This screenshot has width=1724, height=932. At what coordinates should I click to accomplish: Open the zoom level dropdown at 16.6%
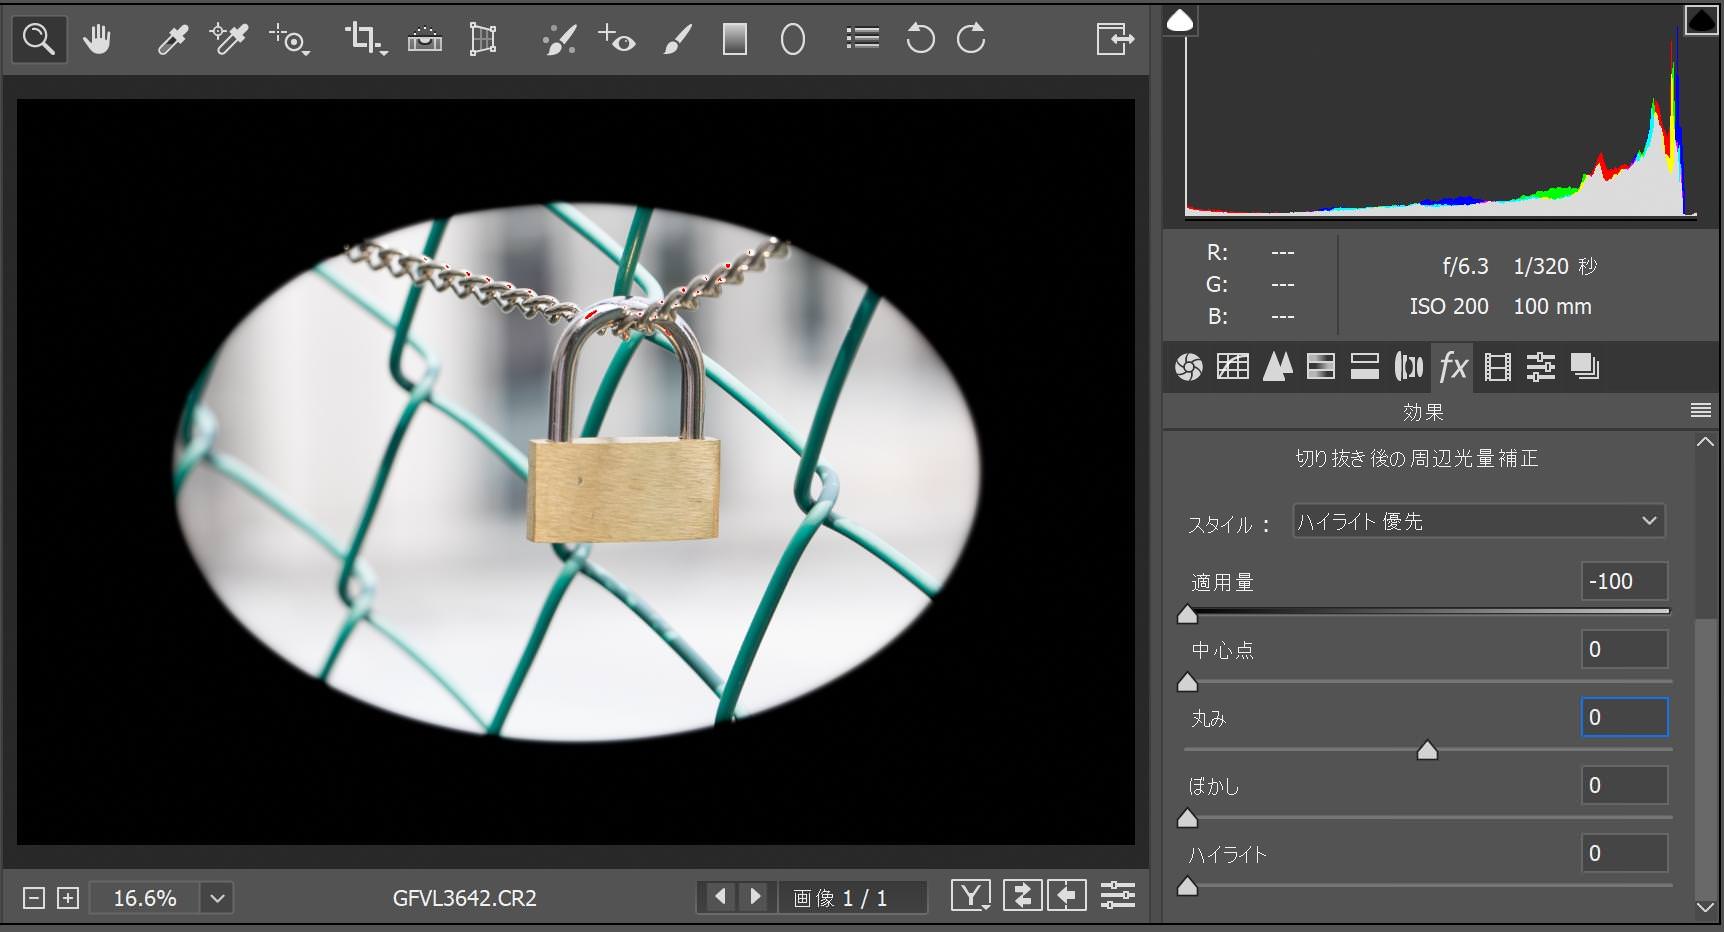coord(217,898)
